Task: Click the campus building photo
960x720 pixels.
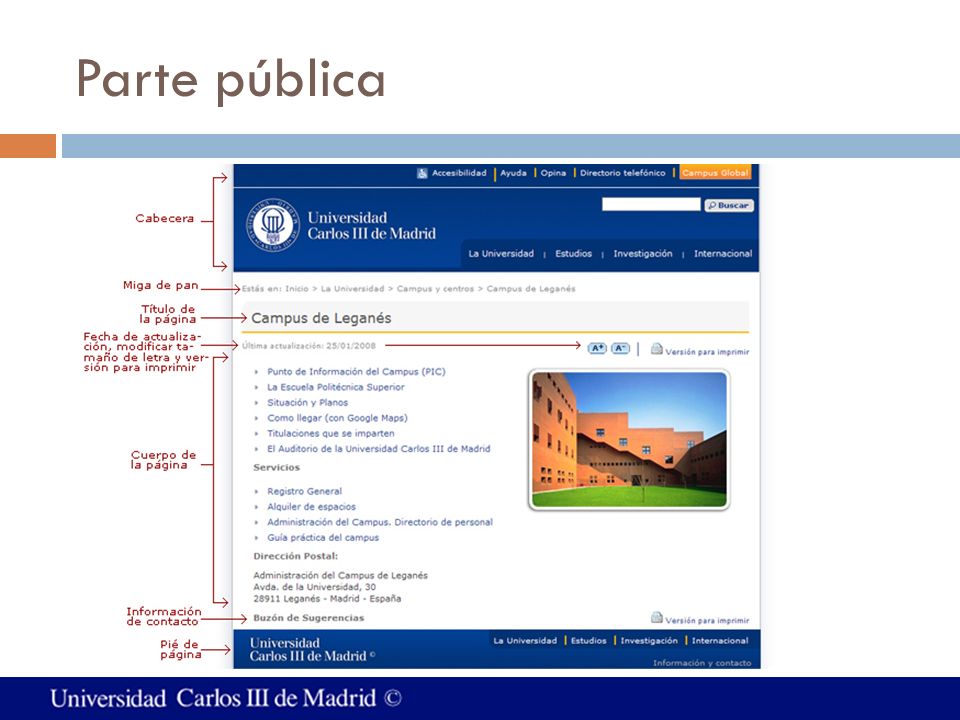Action: click(629, 440)
